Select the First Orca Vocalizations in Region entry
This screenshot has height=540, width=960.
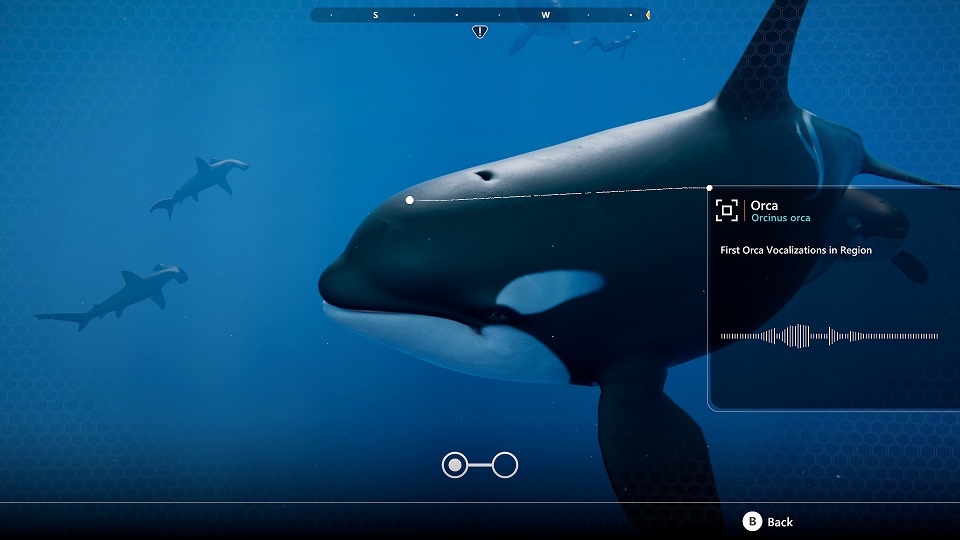(796, 250)
